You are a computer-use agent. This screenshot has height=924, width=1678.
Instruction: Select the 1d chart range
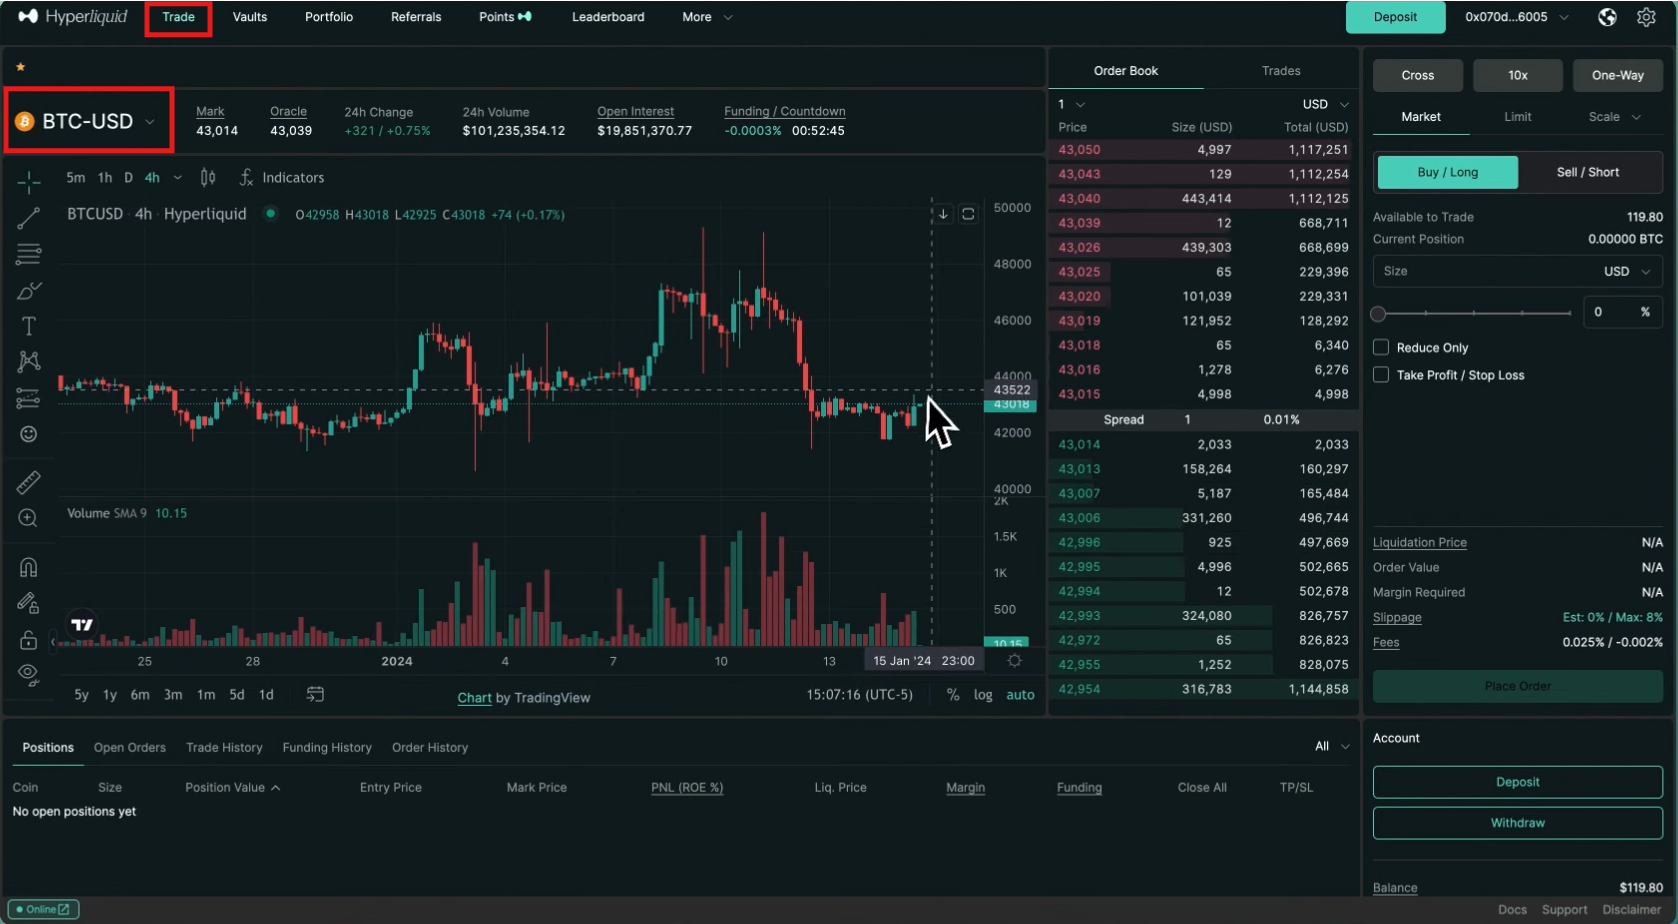point(266,694)
